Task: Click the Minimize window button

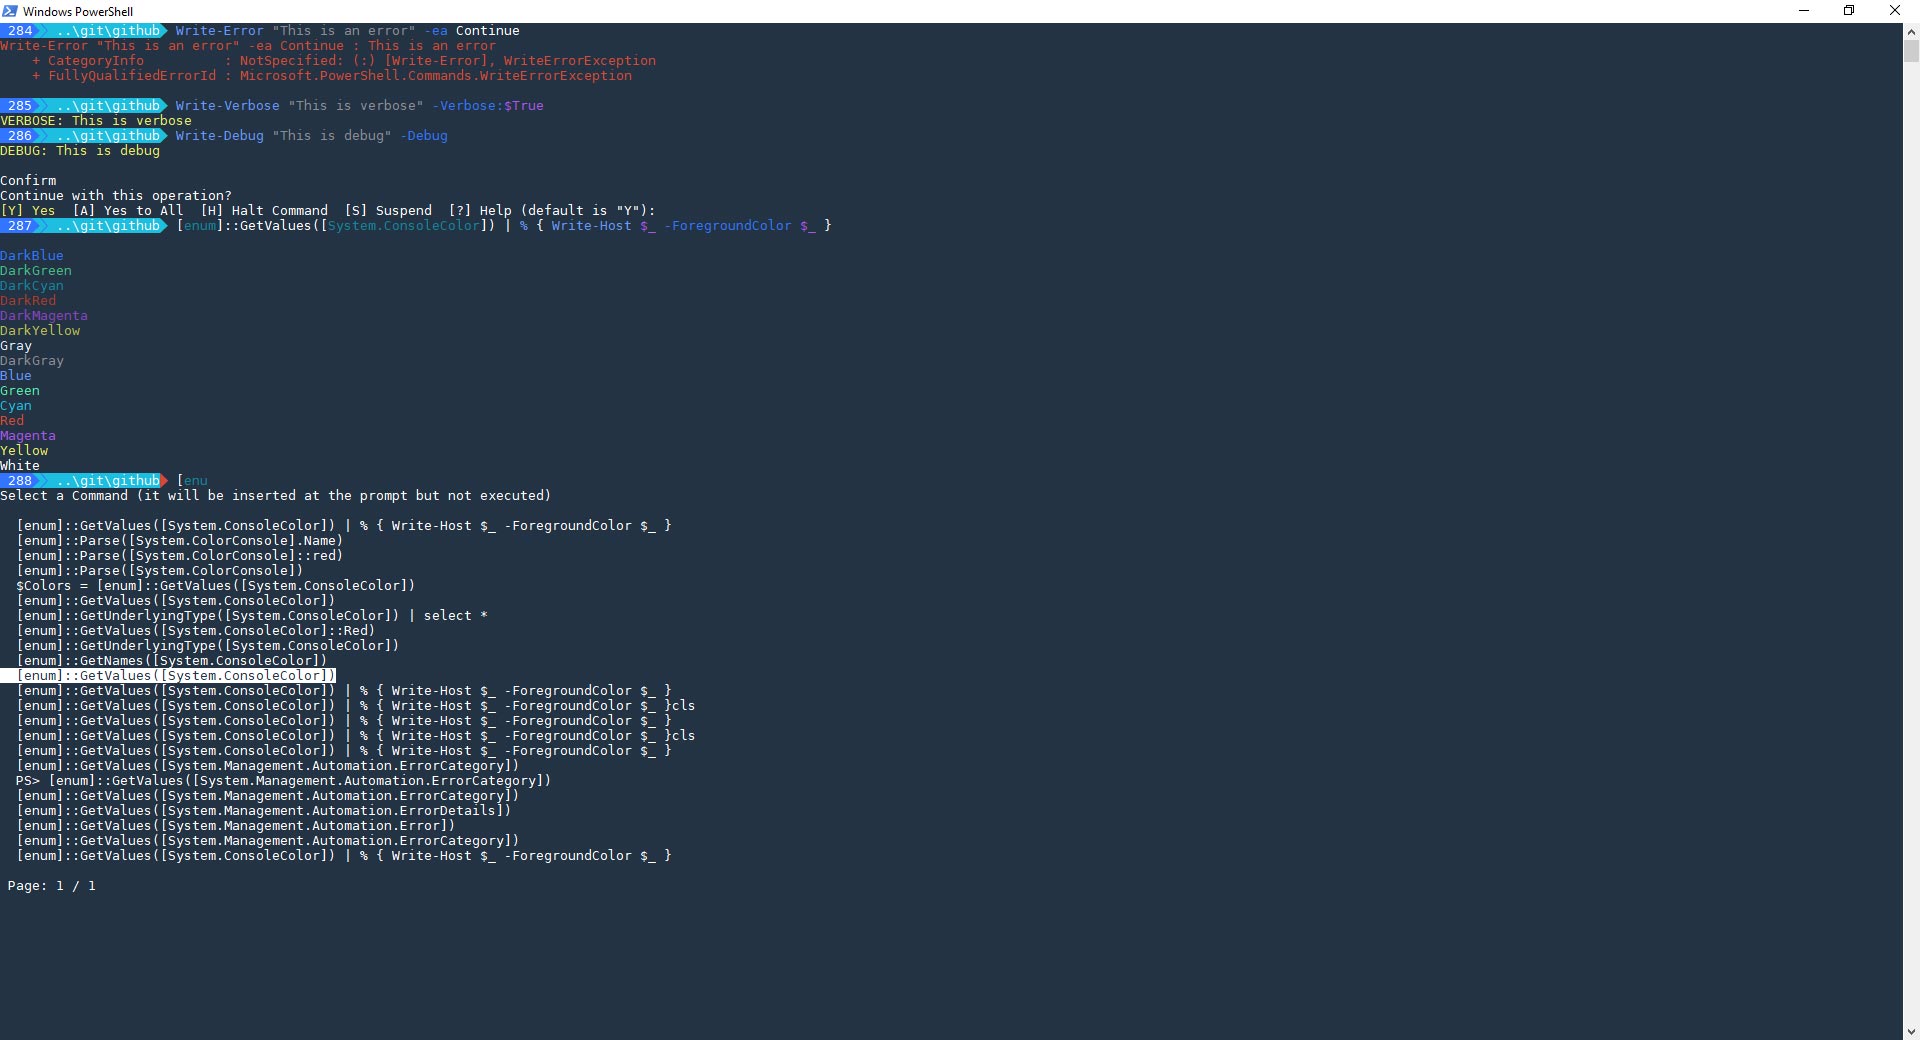Action: pyautogui.click(x=1804, y=11)
